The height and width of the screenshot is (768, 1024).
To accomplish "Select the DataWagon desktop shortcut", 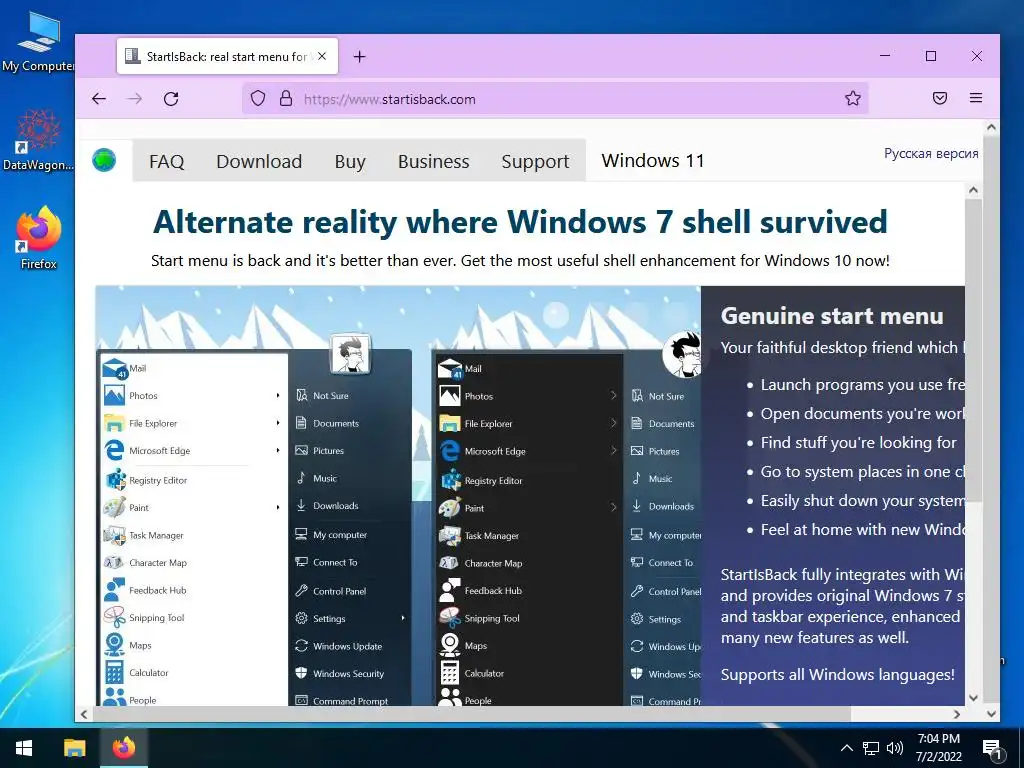I will (38, 140).
